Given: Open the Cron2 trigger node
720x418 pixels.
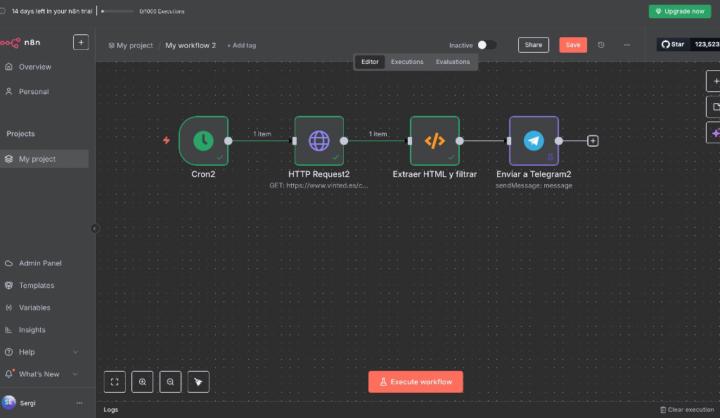Looking at the screenshot, I should 203,141.
